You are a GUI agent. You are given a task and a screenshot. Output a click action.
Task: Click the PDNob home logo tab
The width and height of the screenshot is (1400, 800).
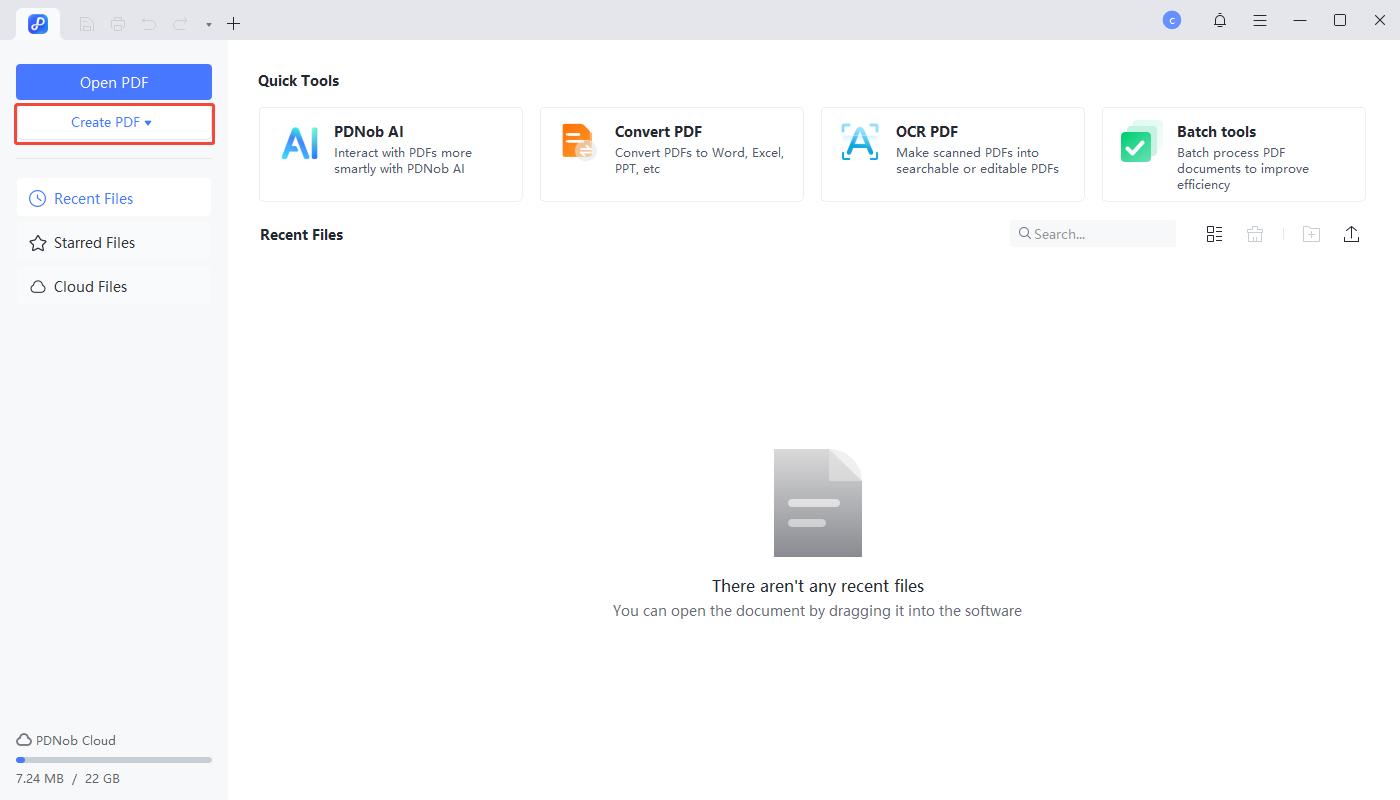[x=38, y=23]
